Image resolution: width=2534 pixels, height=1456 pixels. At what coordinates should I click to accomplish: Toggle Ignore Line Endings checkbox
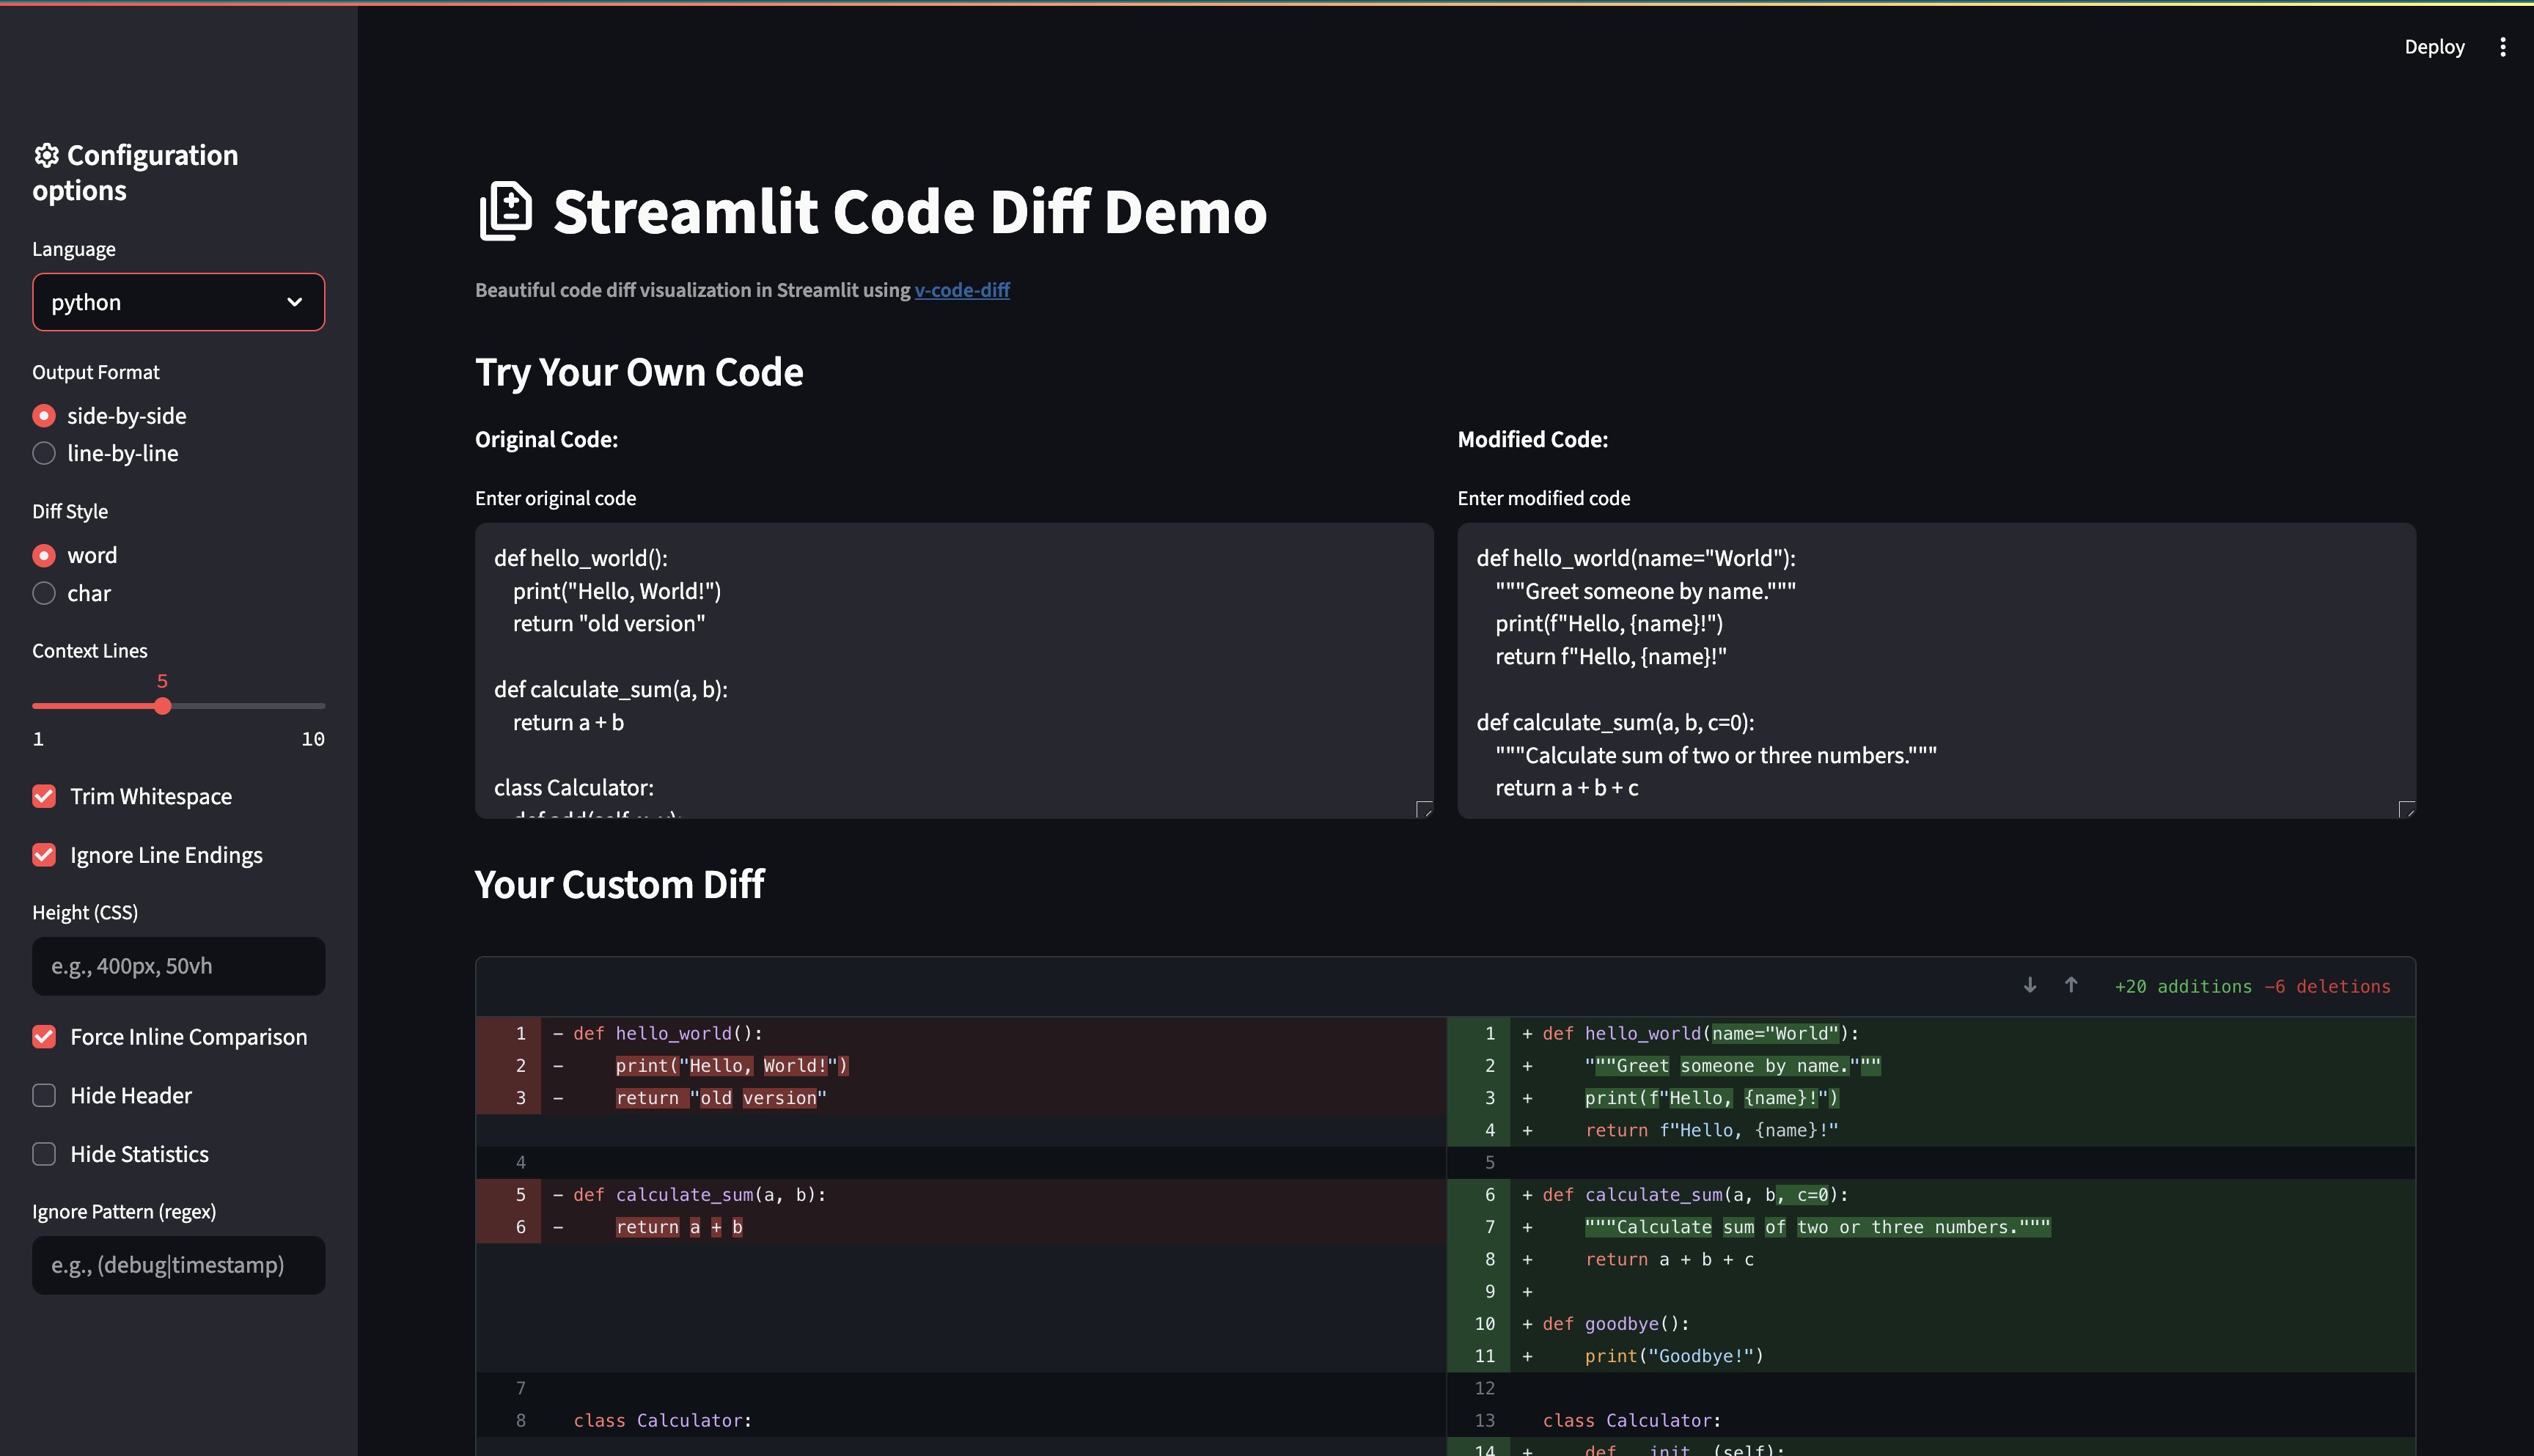tap(44, 855)
